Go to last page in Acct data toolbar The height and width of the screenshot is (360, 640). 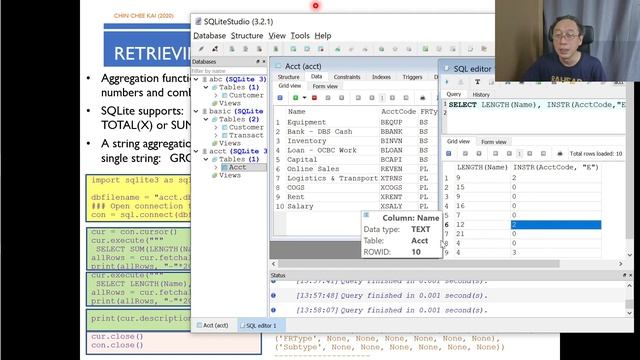(x=406, y=98)
